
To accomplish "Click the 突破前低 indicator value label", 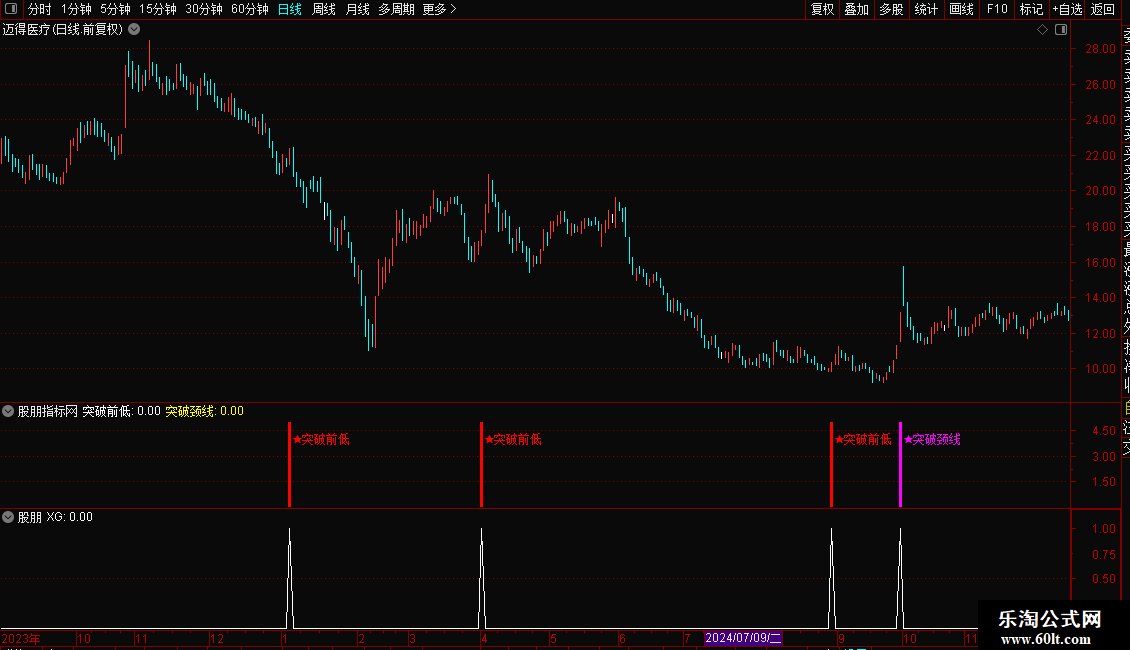I will 121,411.
